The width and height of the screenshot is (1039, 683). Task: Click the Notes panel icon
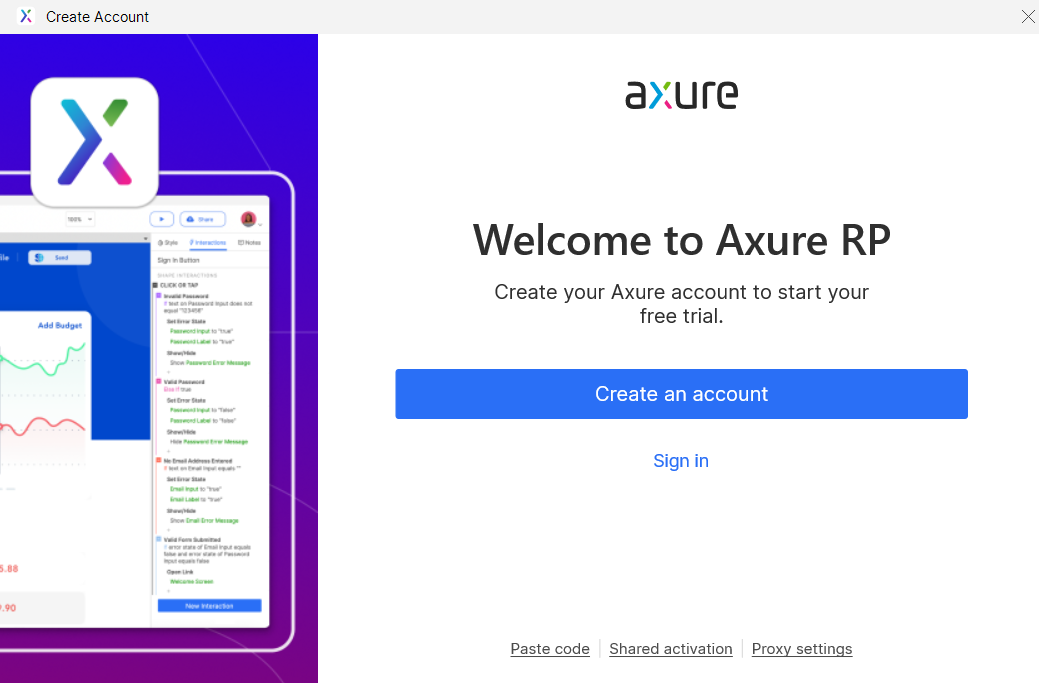point(241,243)
